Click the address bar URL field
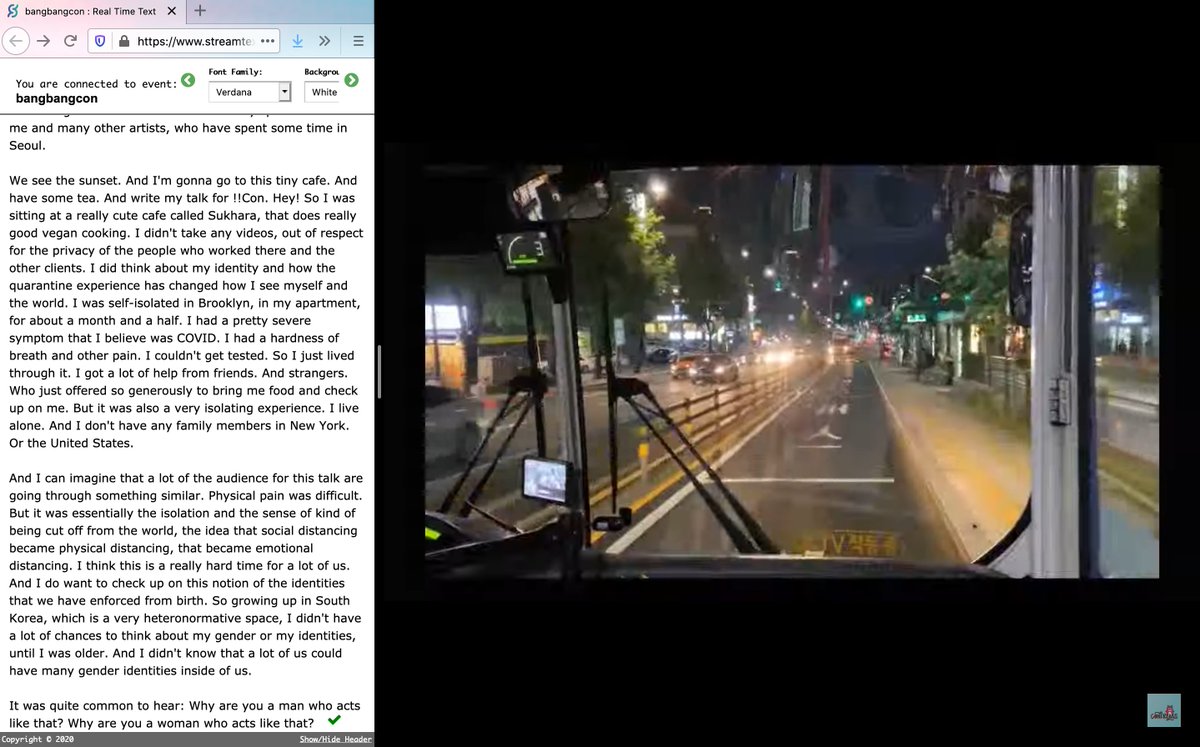 coord(185,41)
